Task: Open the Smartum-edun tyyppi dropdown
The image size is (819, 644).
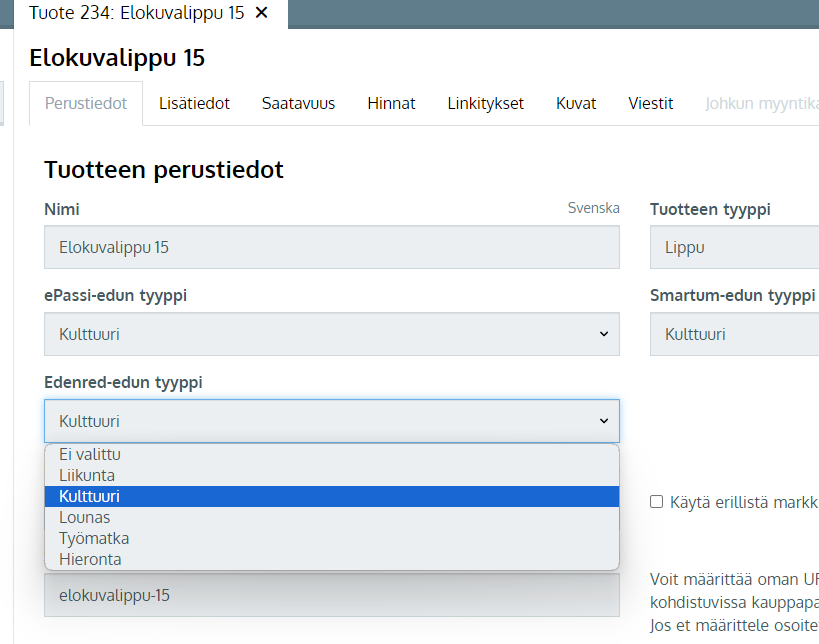Action: pyautogui.click(x=734, y=334)
